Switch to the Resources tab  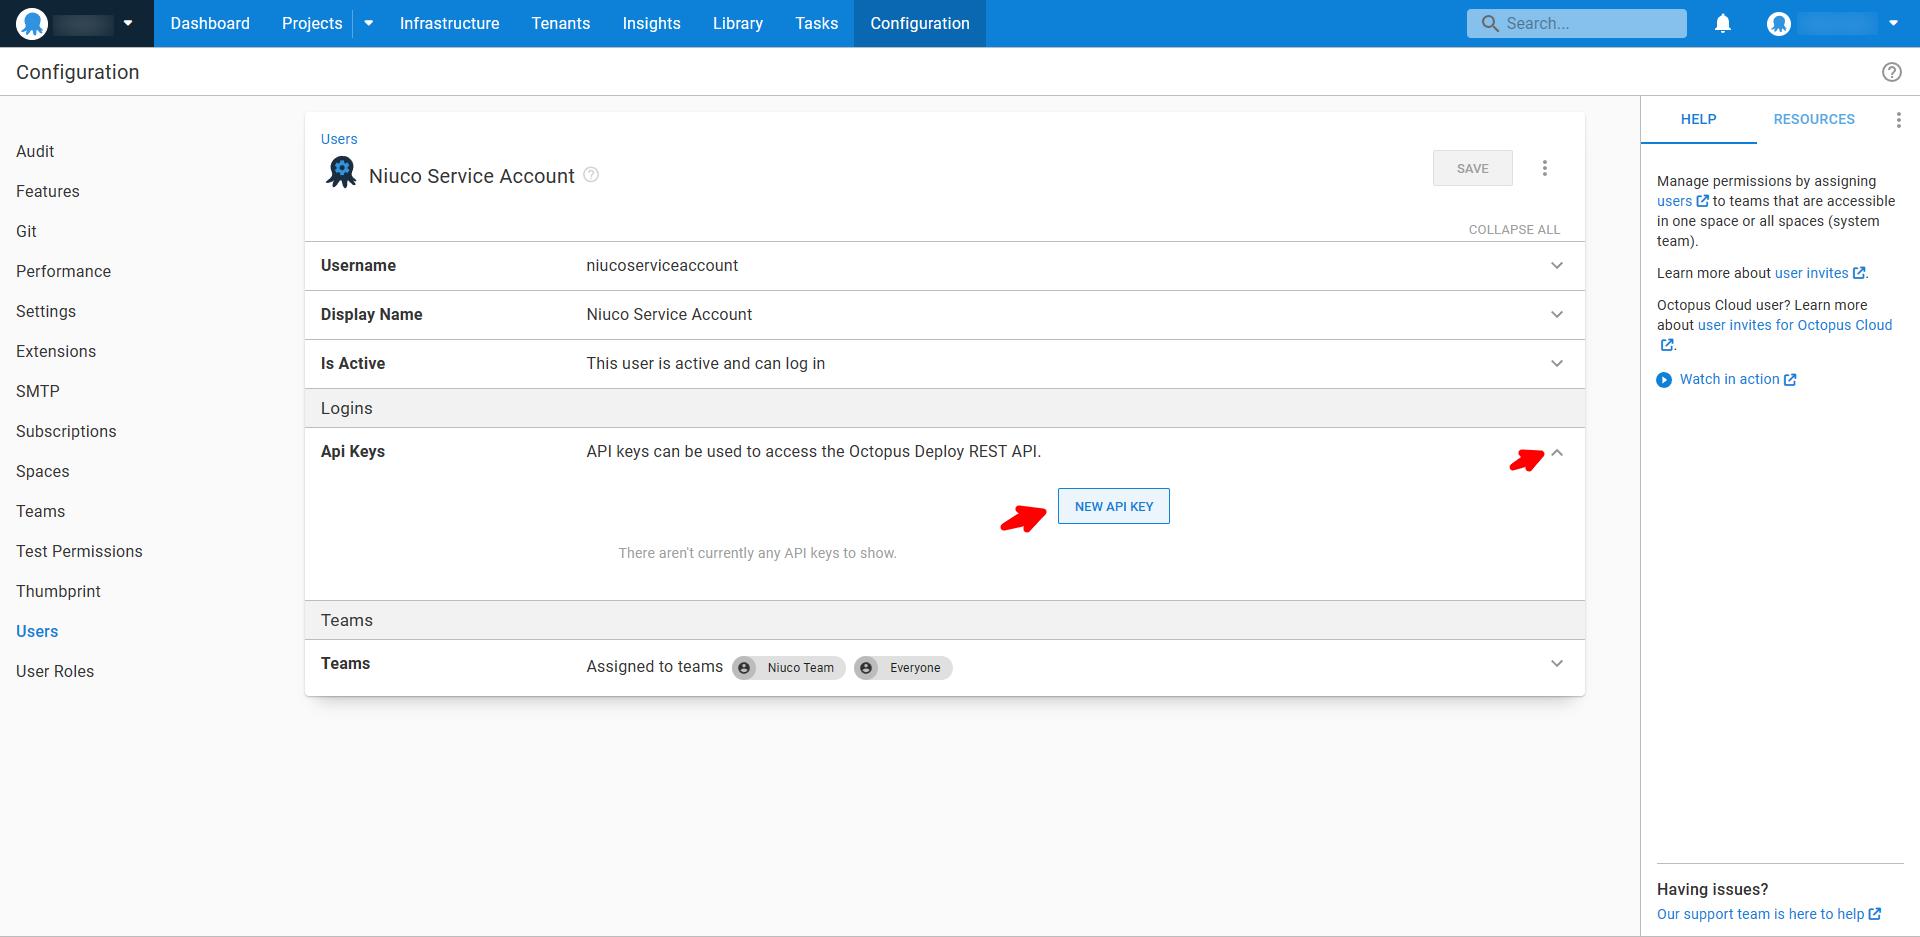click(x=1814, y=119)
